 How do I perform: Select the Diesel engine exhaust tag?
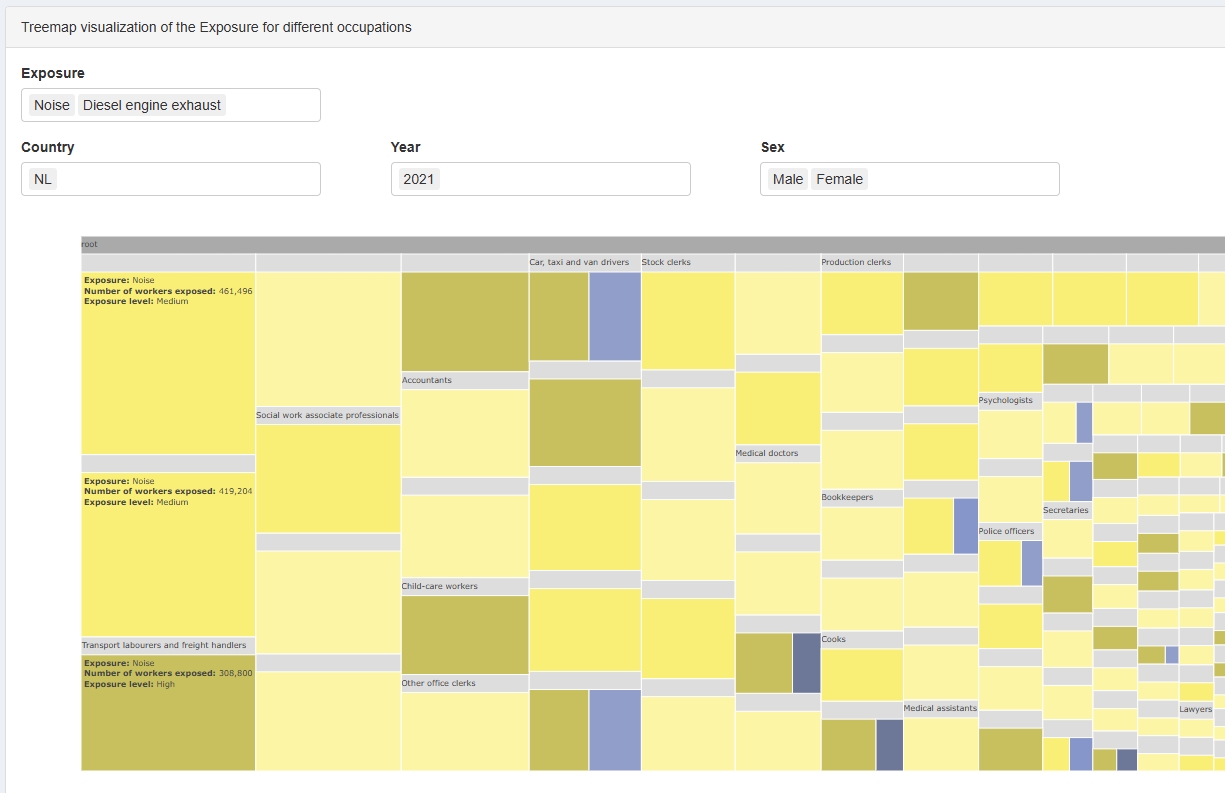[152, 105]
